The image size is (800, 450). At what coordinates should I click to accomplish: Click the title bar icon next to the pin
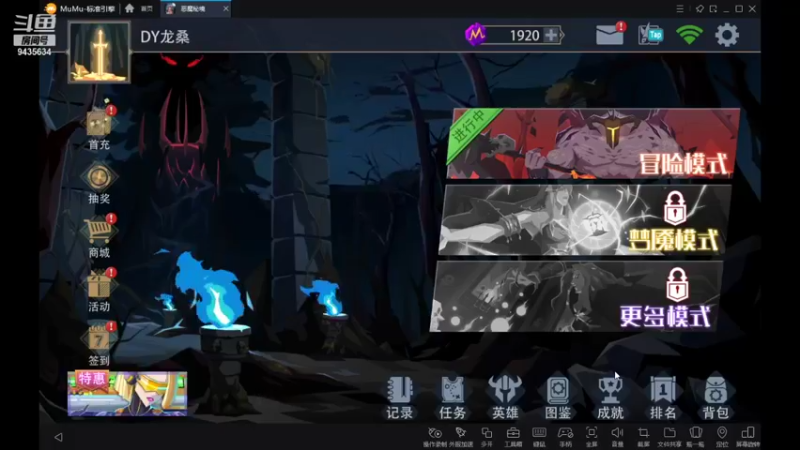[713, 9]
